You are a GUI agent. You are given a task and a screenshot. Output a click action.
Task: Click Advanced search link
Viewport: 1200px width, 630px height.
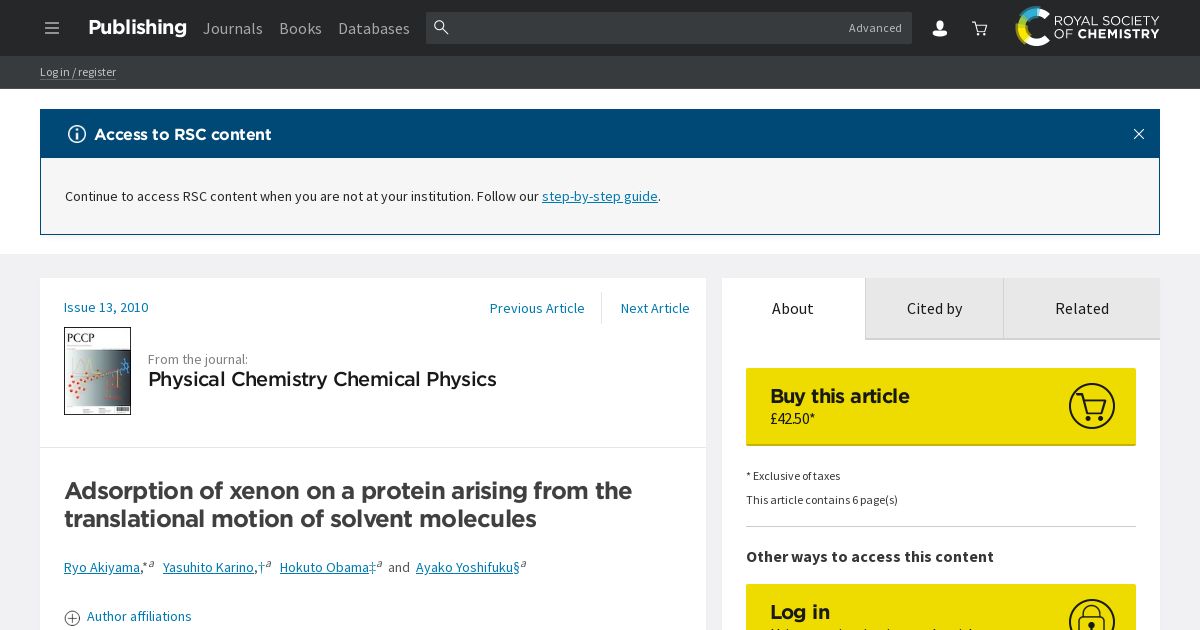875,28
